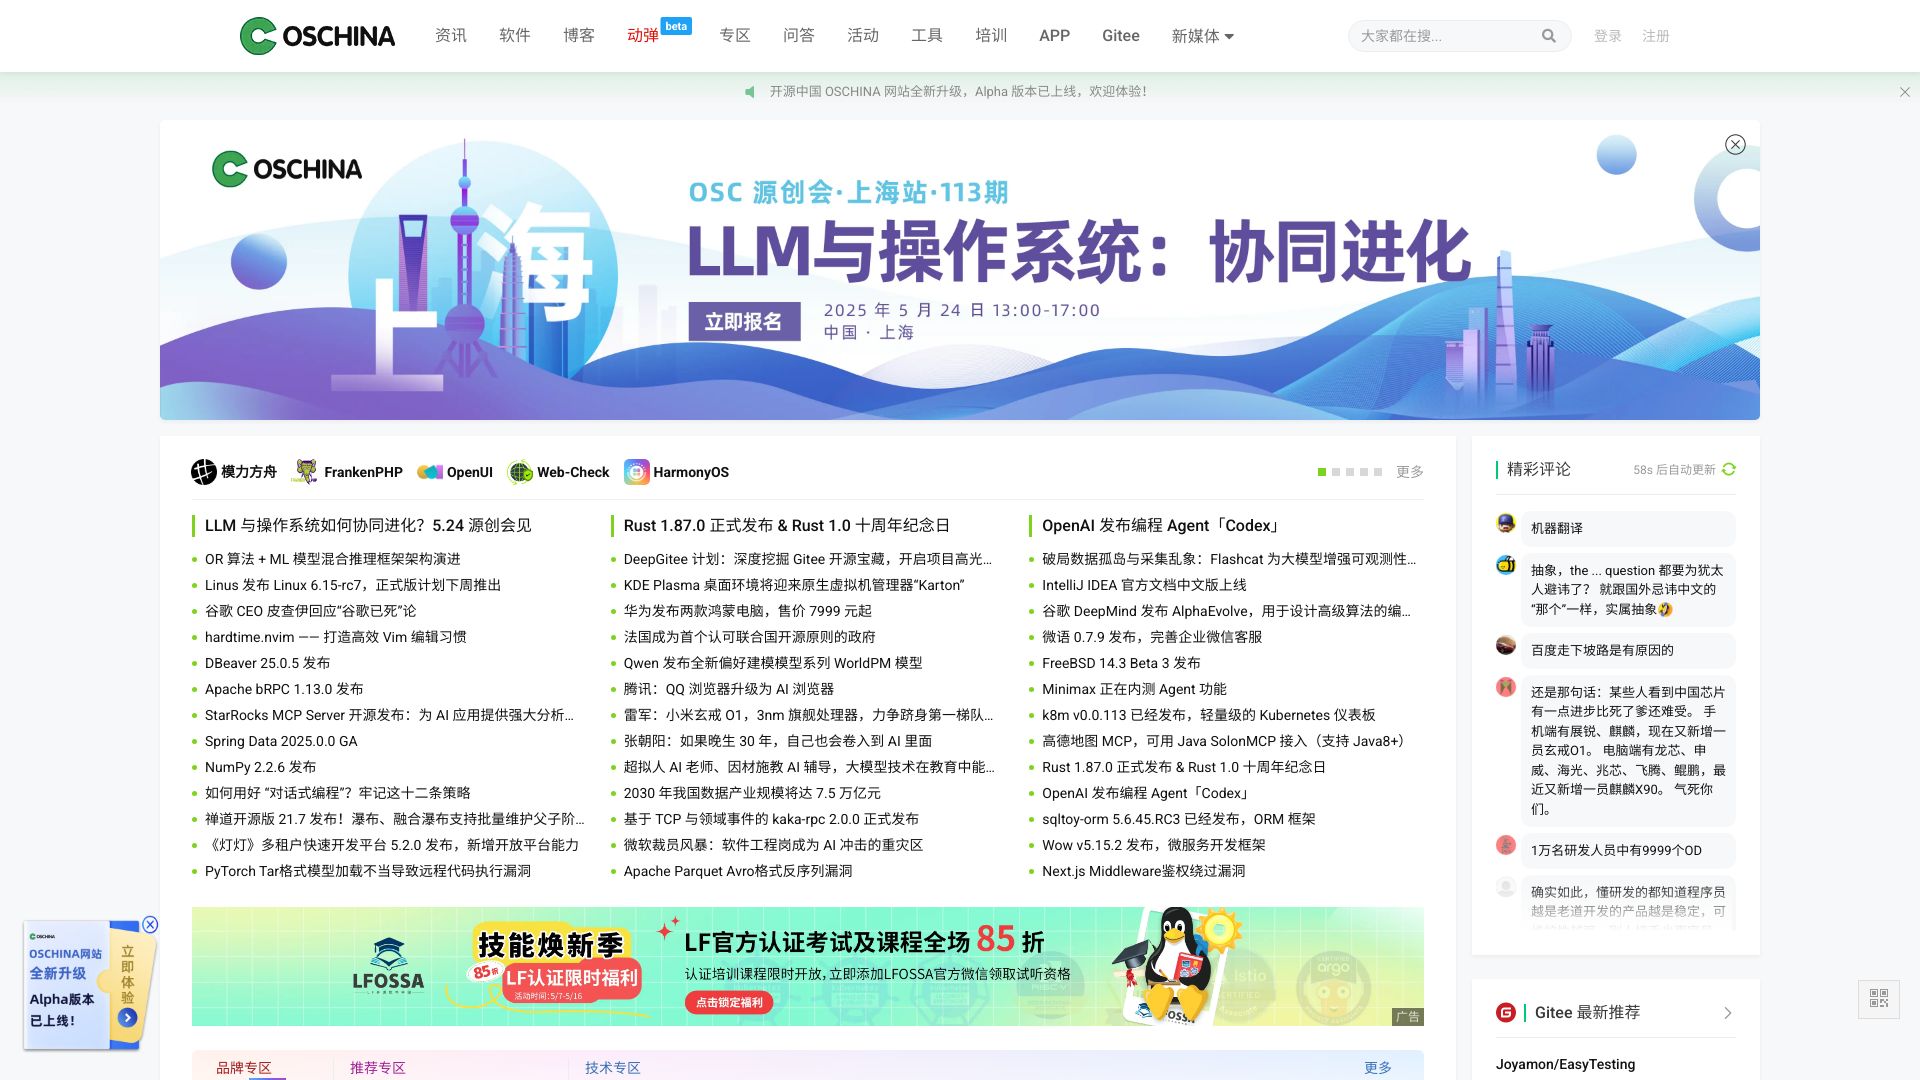Select the third carousel dot

1350,472
